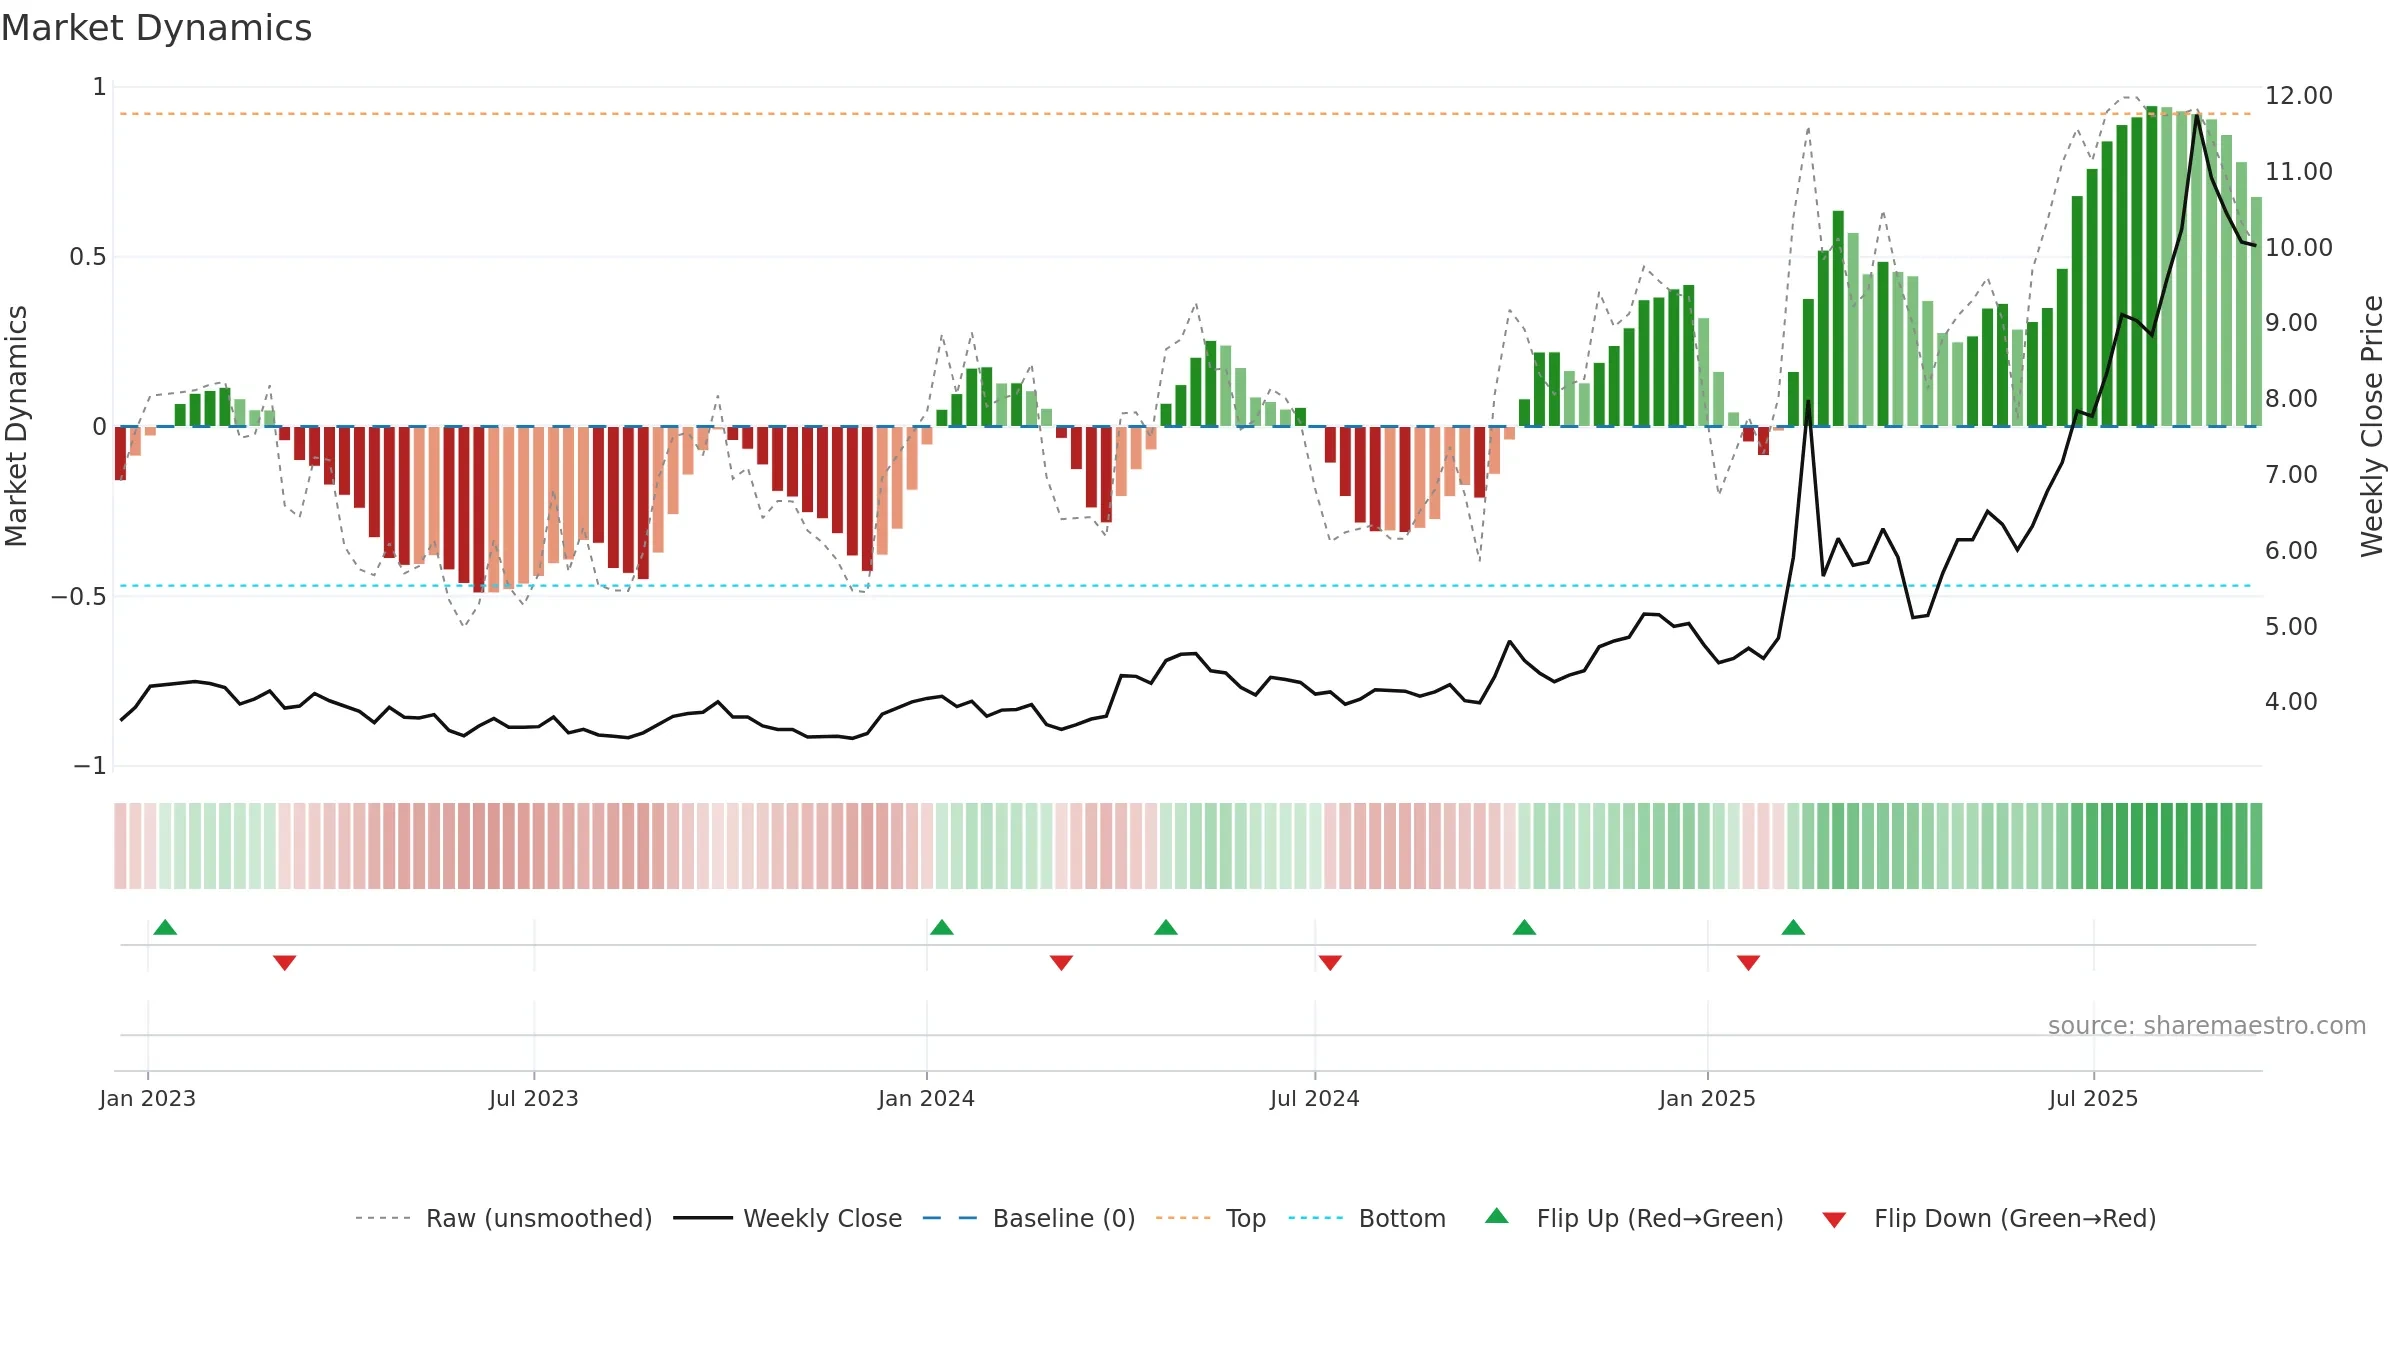Select the flip-down marker just after Jan 2025
The height and width of the screenshot is (1350, 2400).
pyautogui.click(x=1748, y=962)
